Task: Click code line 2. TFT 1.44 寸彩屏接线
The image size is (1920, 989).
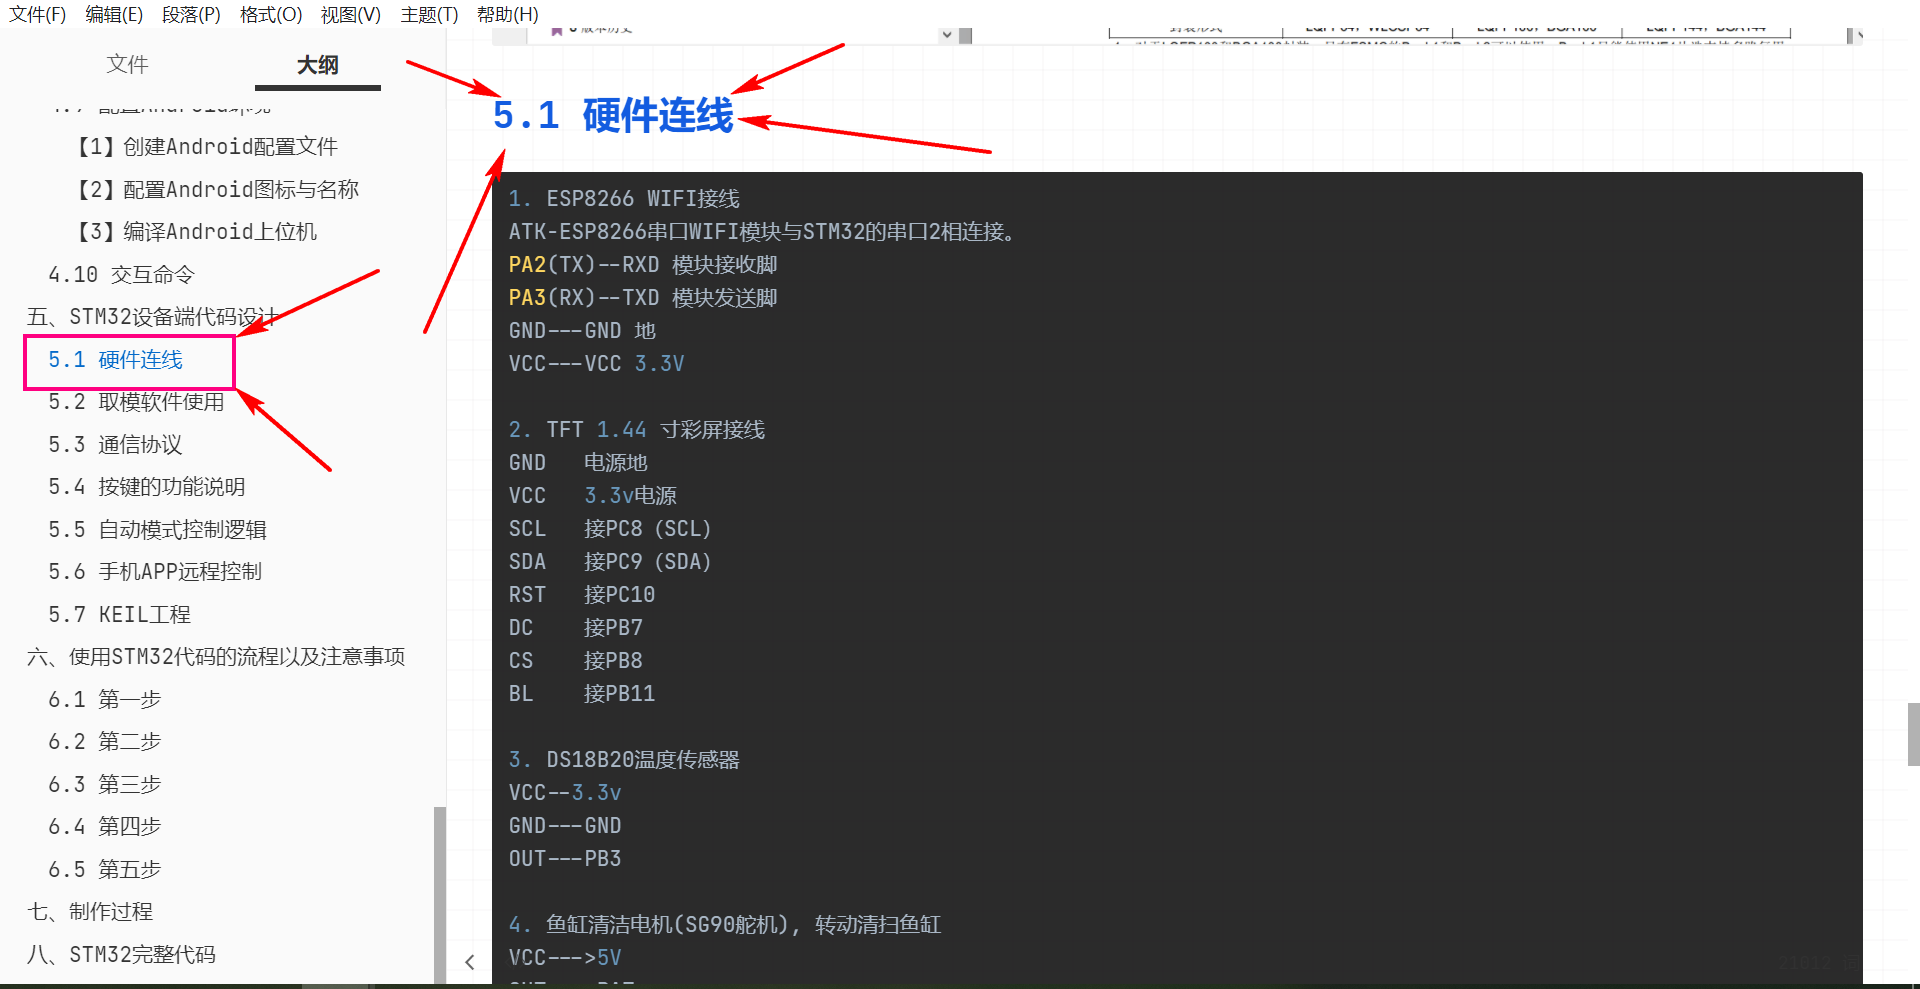Action: (637, 430)
